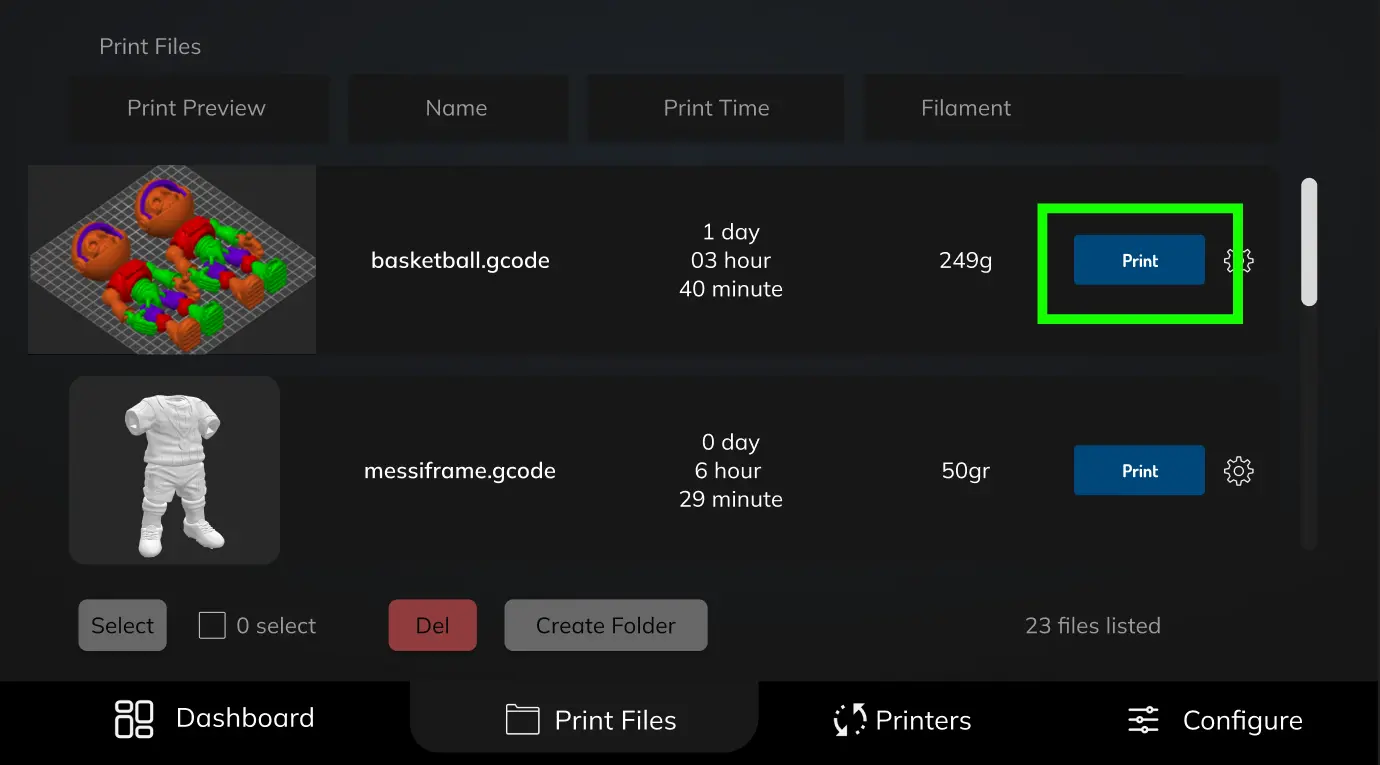
Task: Print the basketball.gcode file
Action: (1139, 261)
